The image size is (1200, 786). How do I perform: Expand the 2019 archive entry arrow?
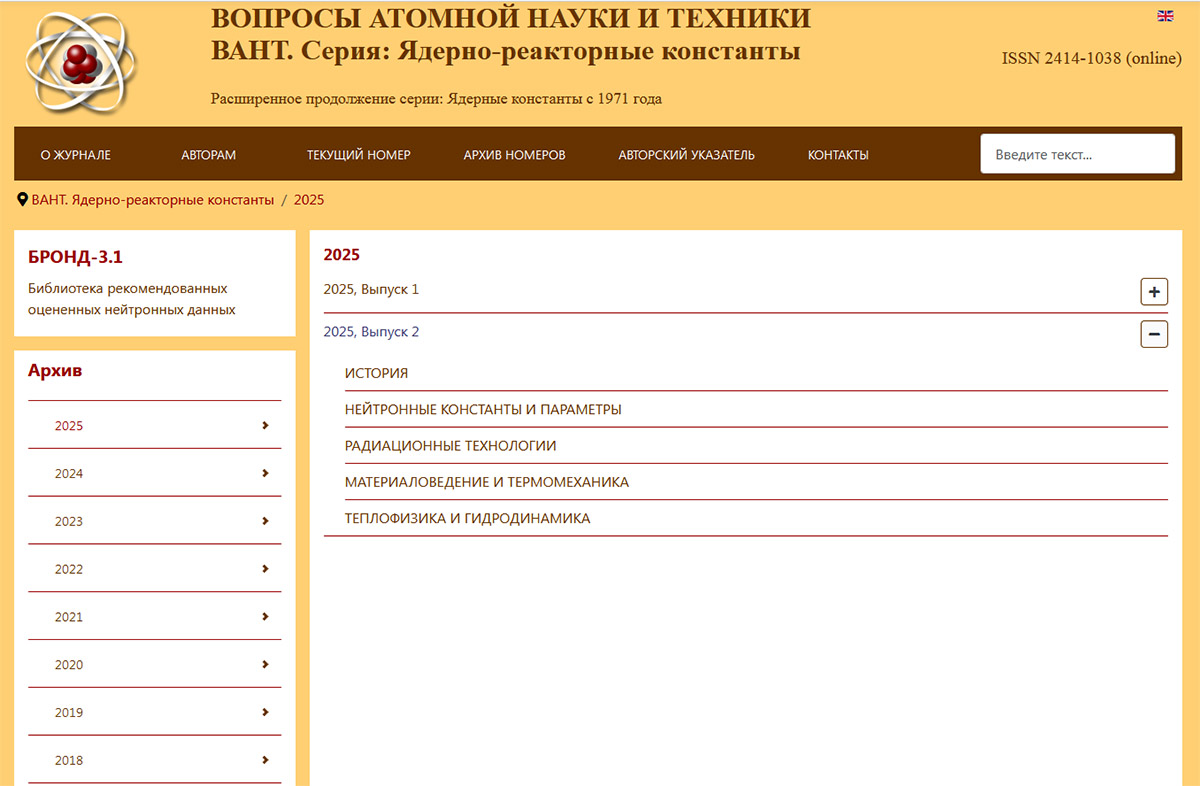tap(265, 712)
